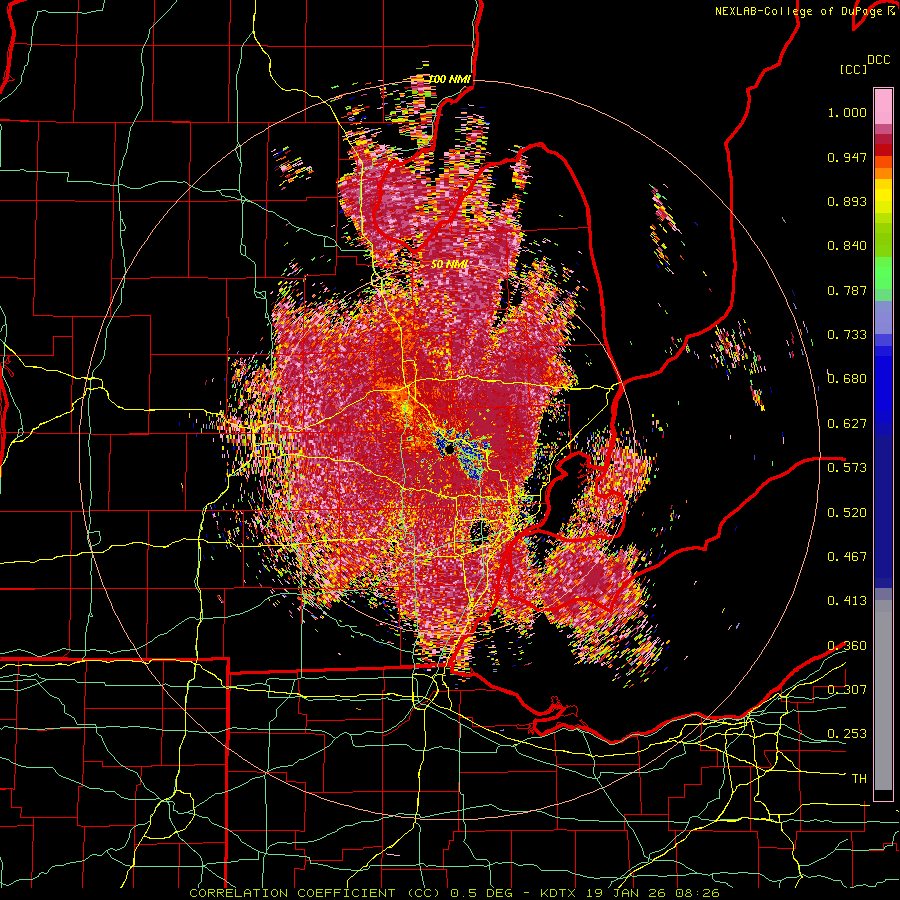This screenshot has height=900, width=900.
Task: Click the black radar site dot at the center
Action: pyautogui.click(x=448, y=449)
